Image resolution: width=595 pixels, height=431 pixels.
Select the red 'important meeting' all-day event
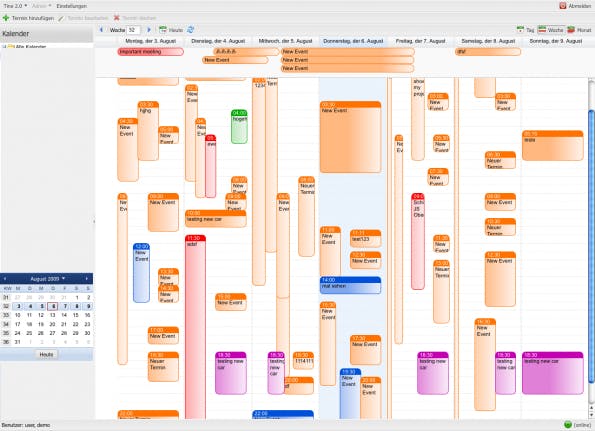pos(151,52)
